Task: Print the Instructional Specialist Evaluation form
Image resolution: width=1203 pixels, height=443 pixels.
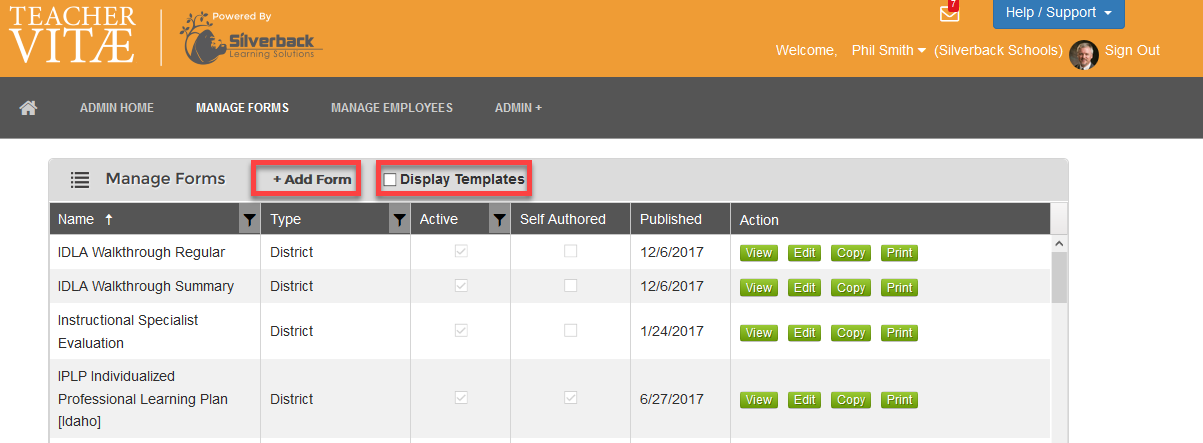Action: (x=900, y=332)
